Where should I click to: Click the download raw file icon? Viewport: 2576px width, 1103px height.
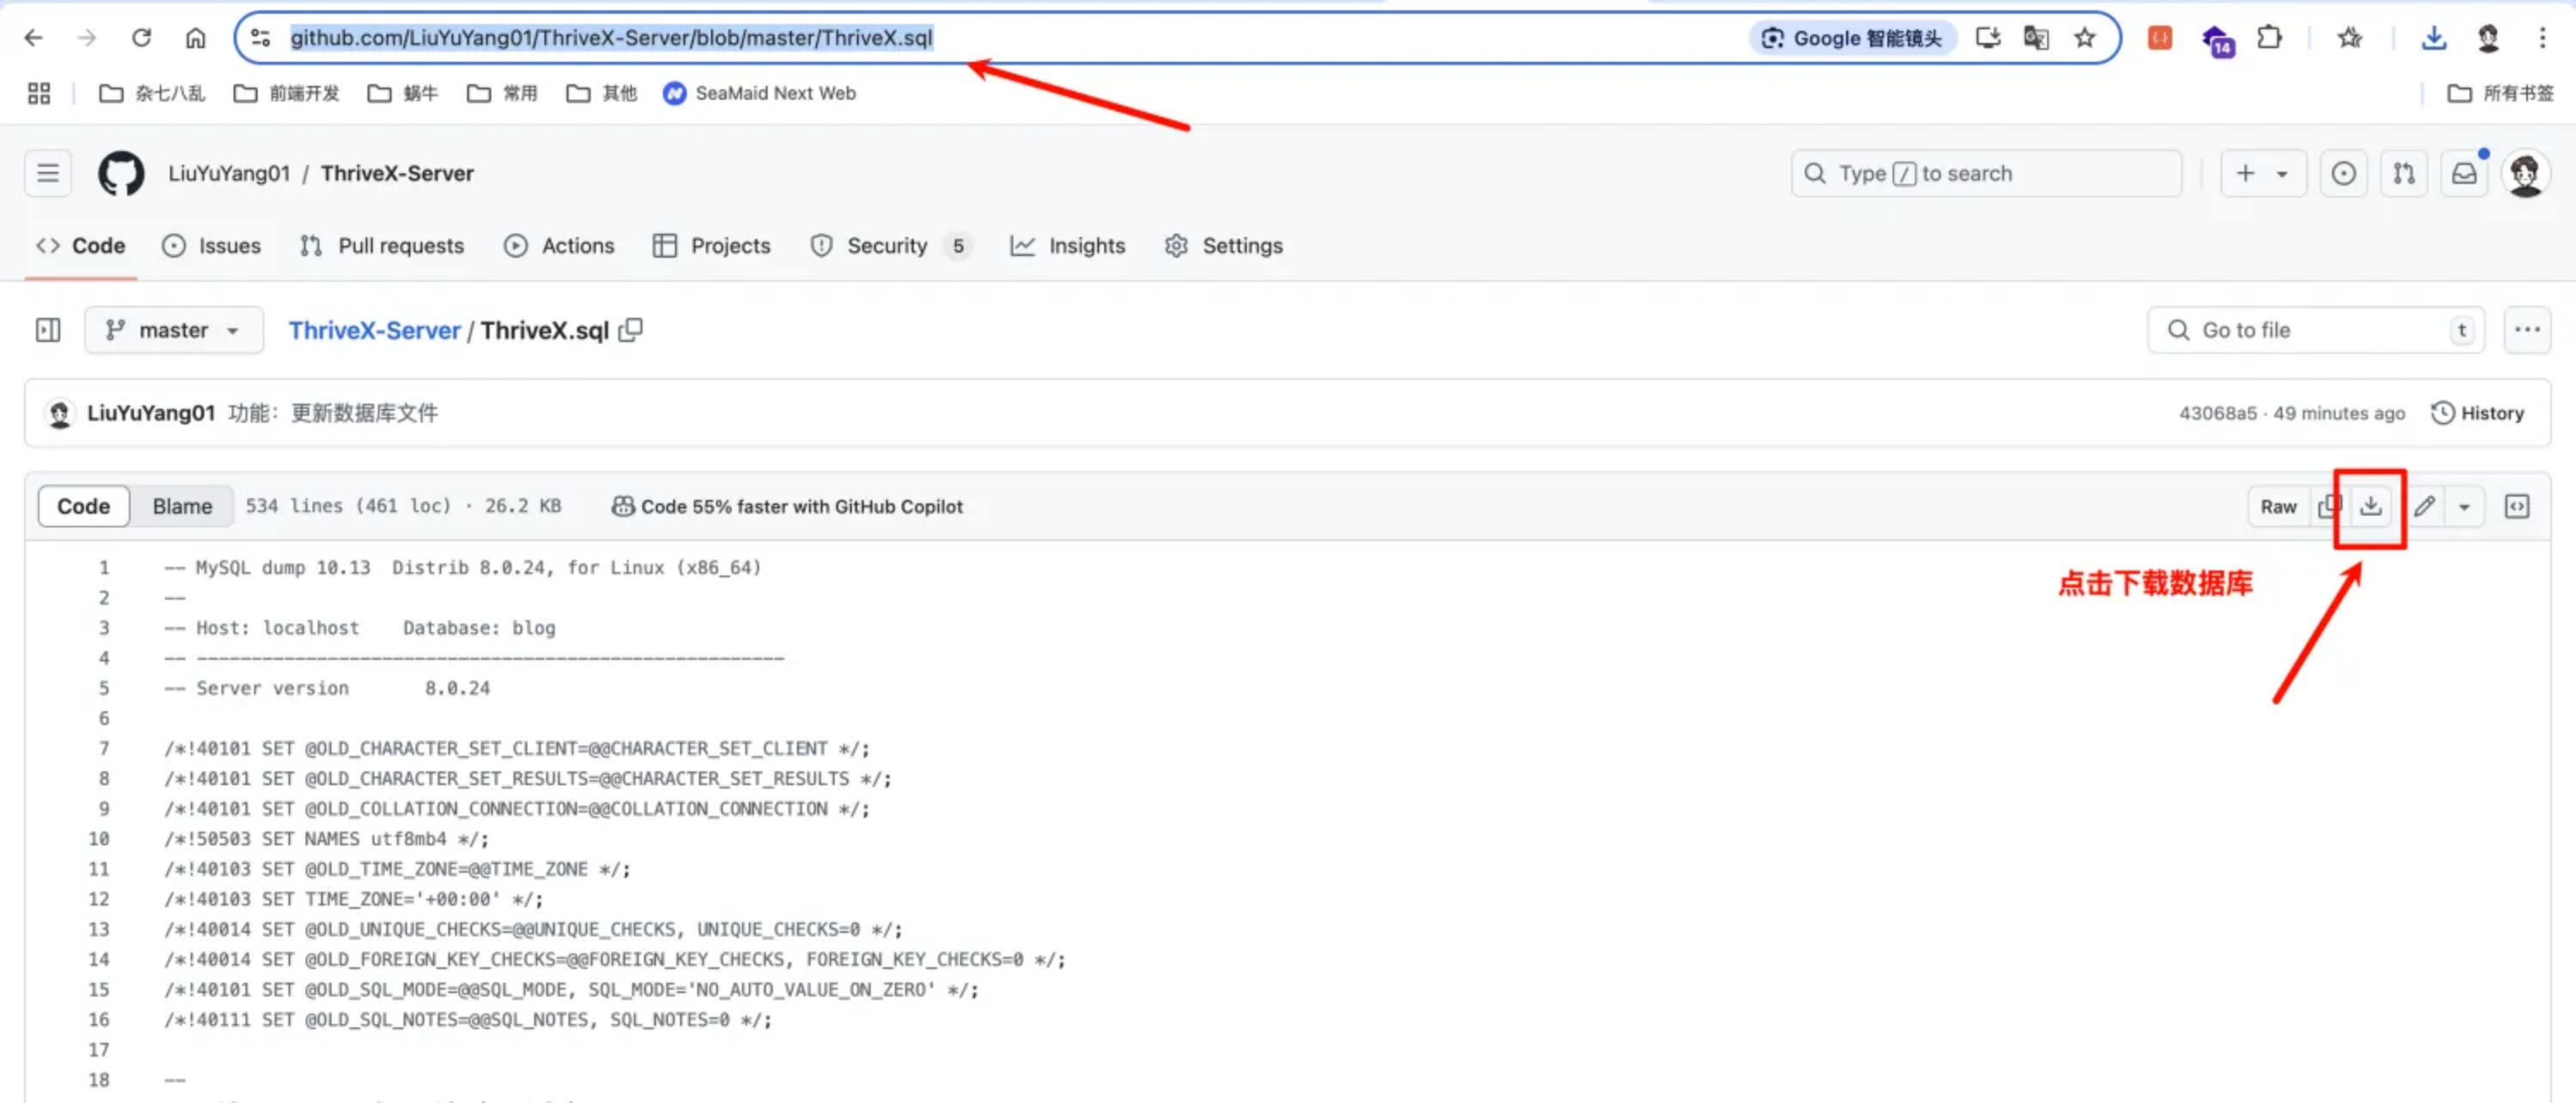(x=2369, y=504)
